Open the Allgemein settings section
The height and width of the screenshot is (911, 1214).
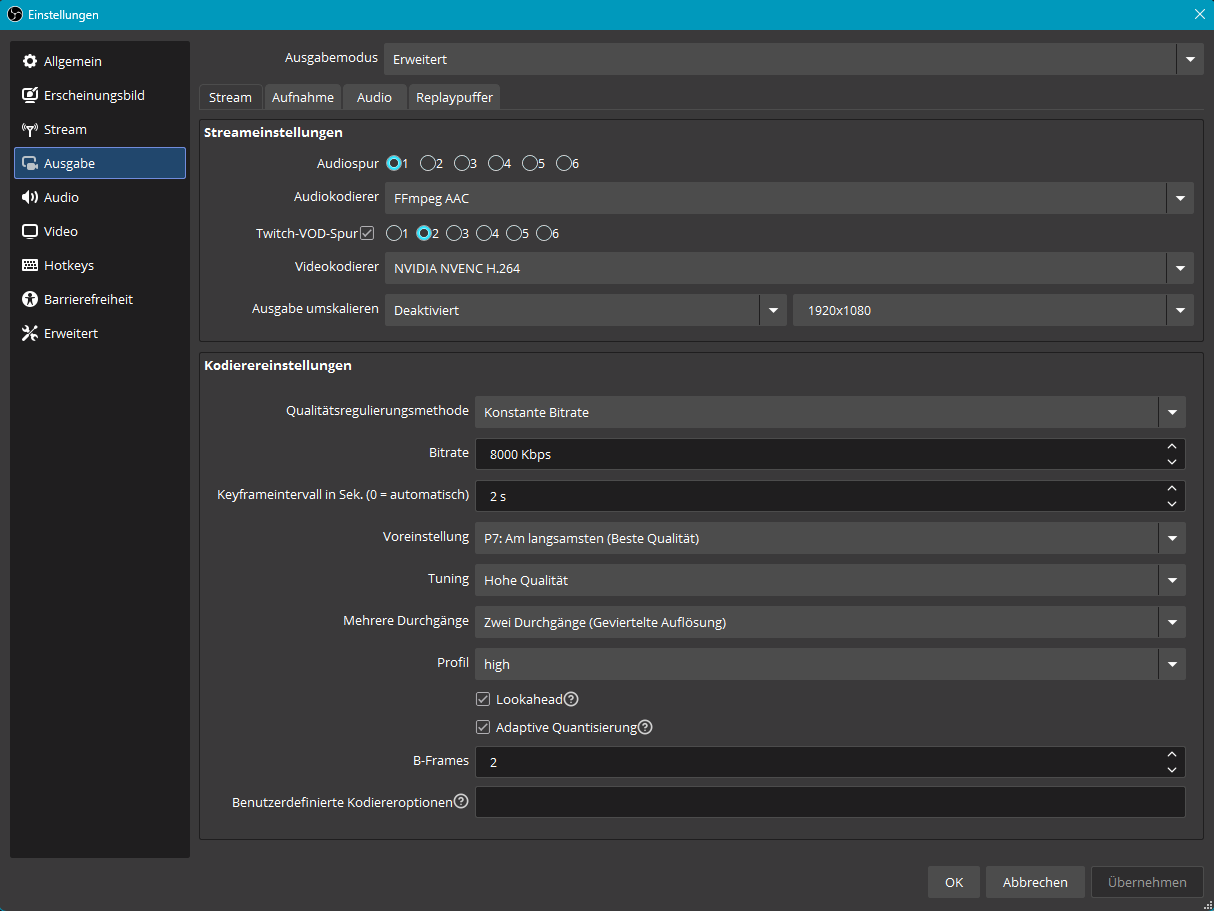click(x=73, y=61)
